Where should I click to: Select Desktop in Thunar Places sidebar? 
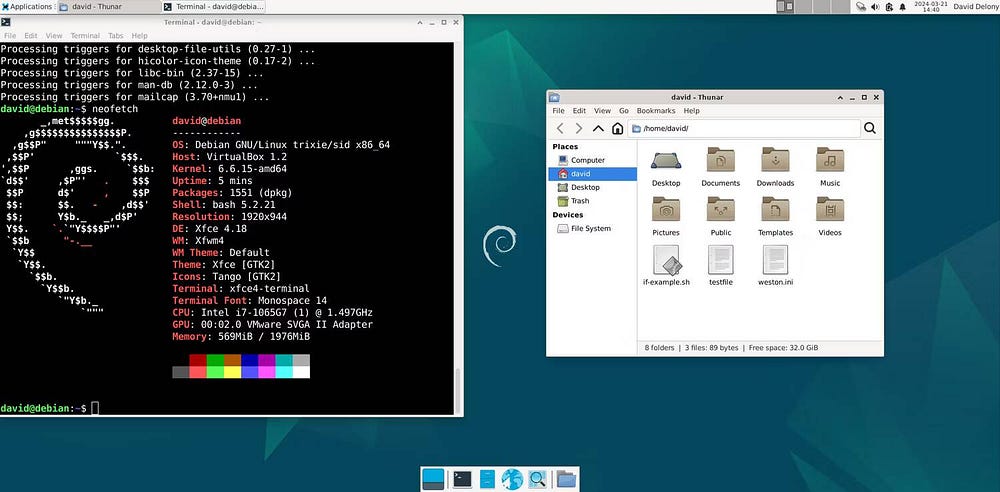tap(592, 187)
